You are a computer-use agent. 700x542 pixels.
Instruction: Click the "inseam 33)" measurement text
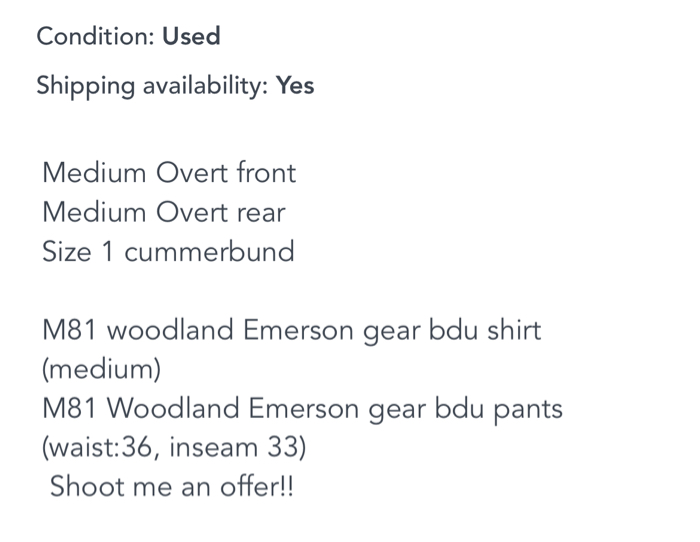point(237,447)
